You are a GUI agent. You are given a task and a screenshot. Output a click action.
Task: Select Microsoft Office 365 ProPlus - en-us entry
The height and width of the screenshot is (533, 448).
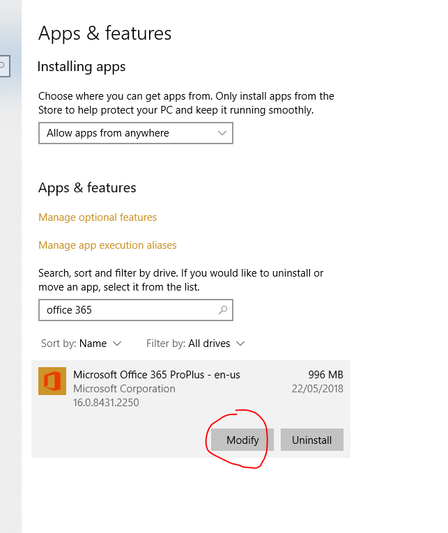click(191, 409)
